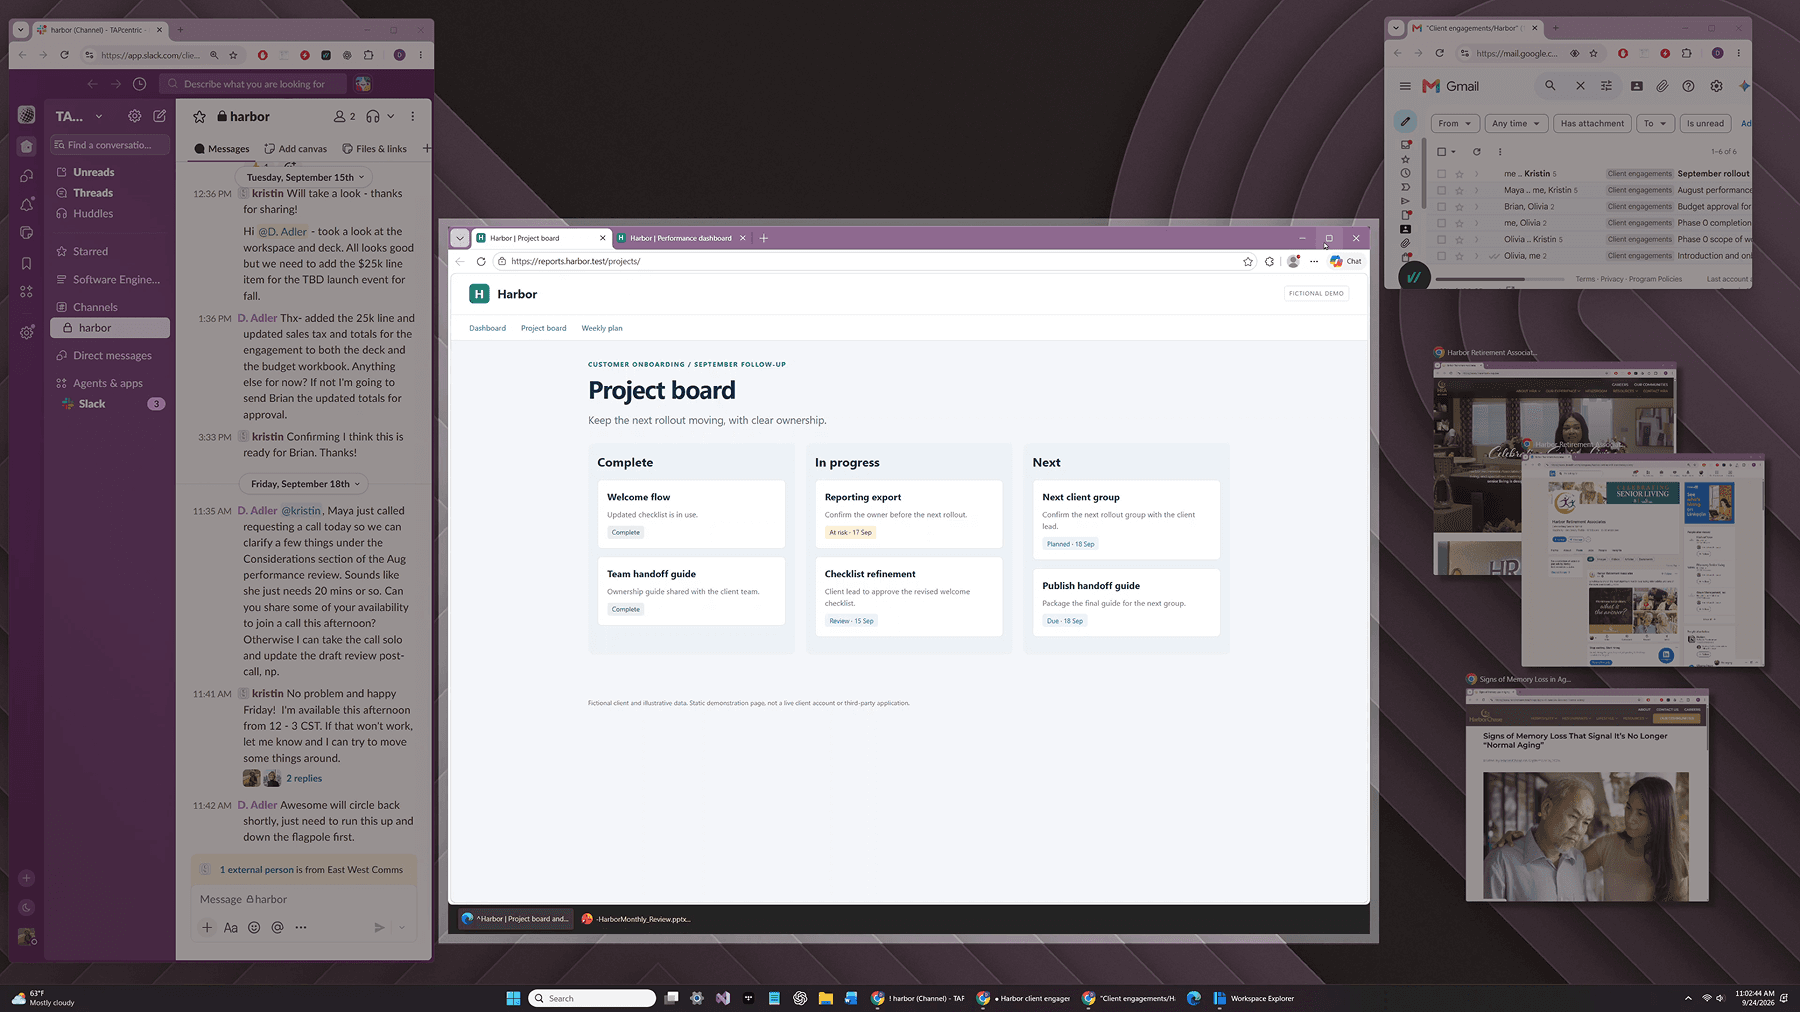The image size is (1800, 1012).
Task: Open the 'From' filter dropdown in Gmail
Action: 1455,123
